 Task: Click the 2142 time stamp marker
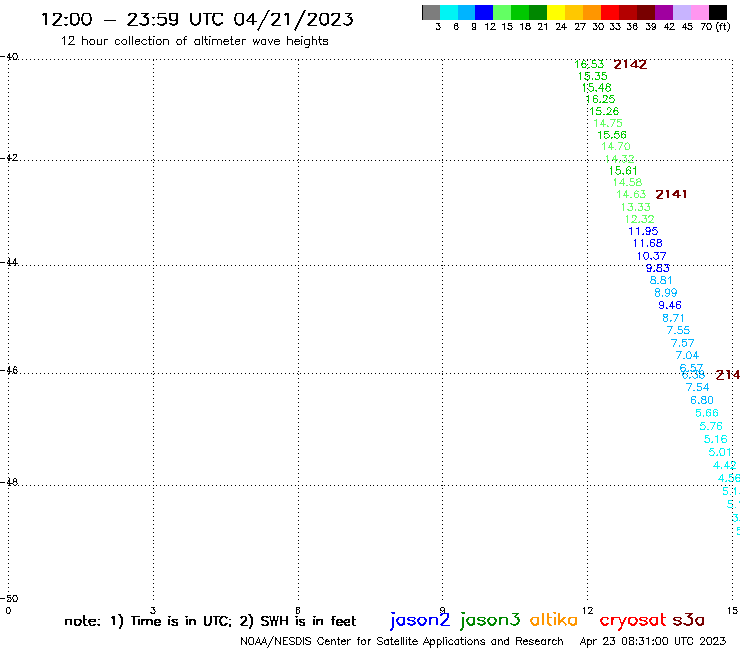[630, 64]
